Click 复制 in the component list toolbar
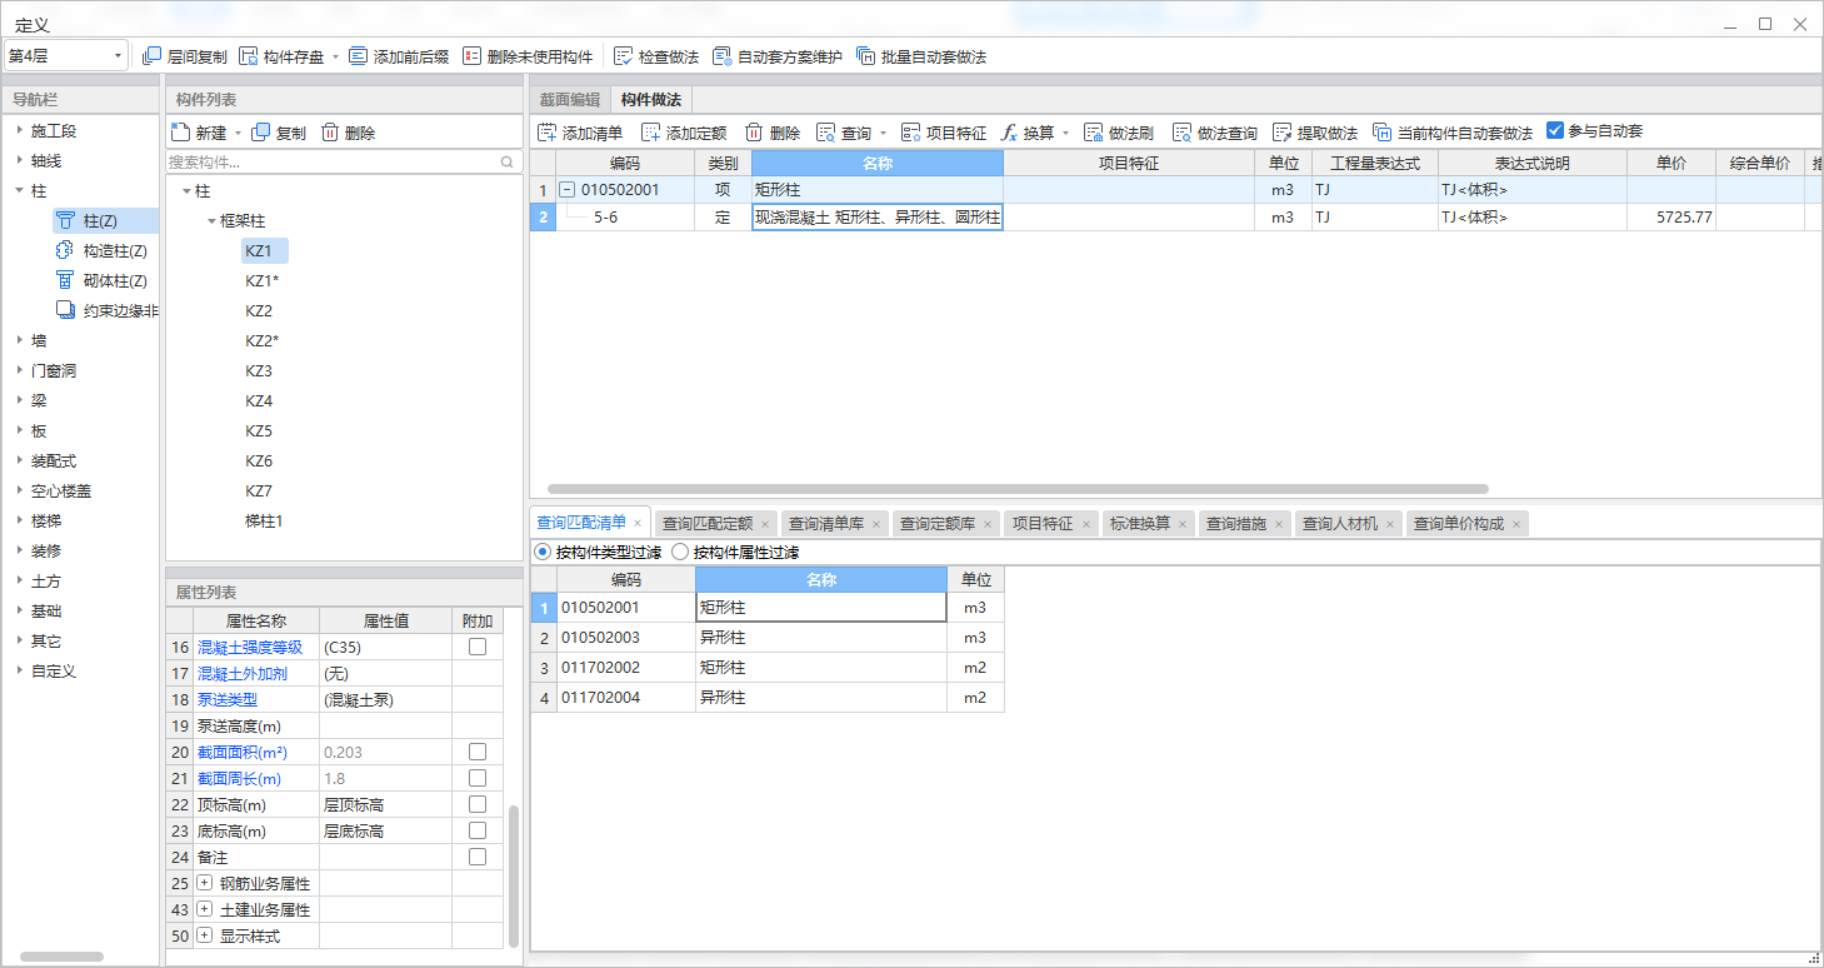Screen dimensions: 1824x968 279,132
